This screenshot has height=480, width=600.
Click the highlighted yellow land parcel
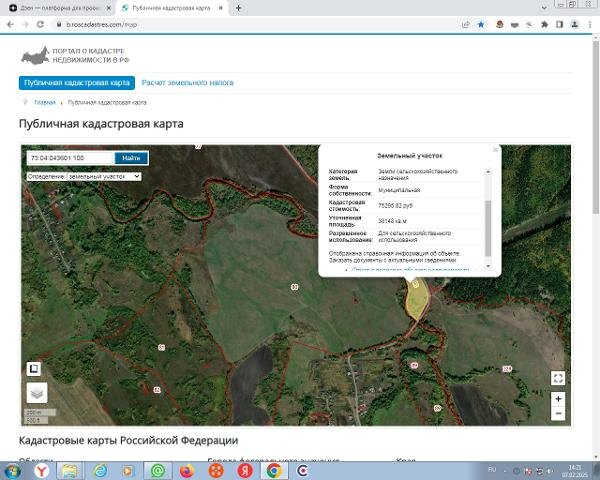(417, 302)
